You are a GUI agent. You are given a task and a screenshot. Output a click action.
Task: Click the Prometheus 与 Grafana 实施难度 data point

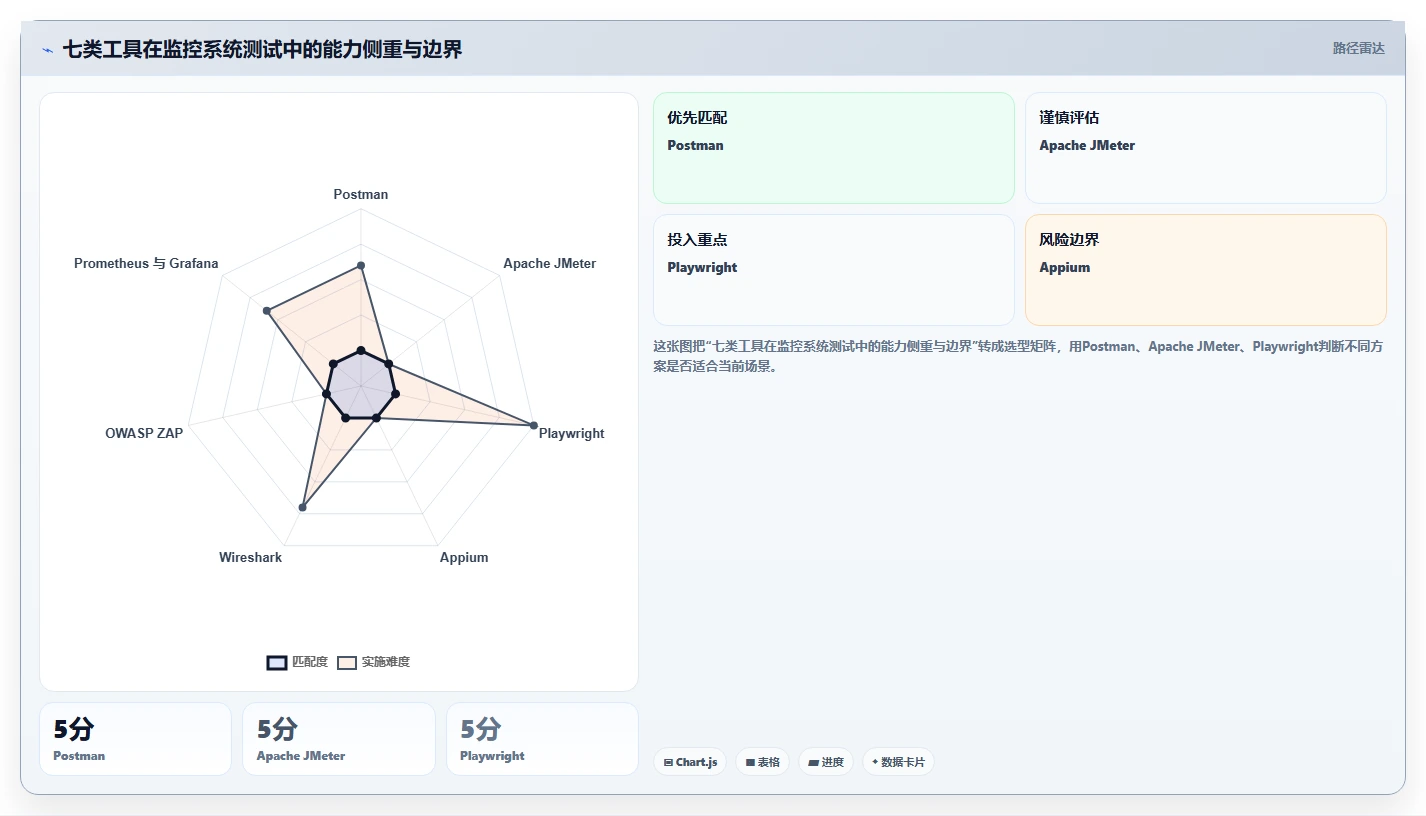(266, 311)
